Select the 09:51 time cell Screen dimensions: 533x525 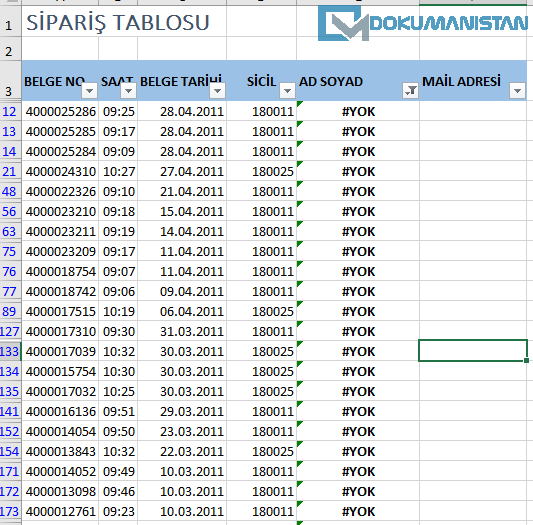[x=118, y=411]
